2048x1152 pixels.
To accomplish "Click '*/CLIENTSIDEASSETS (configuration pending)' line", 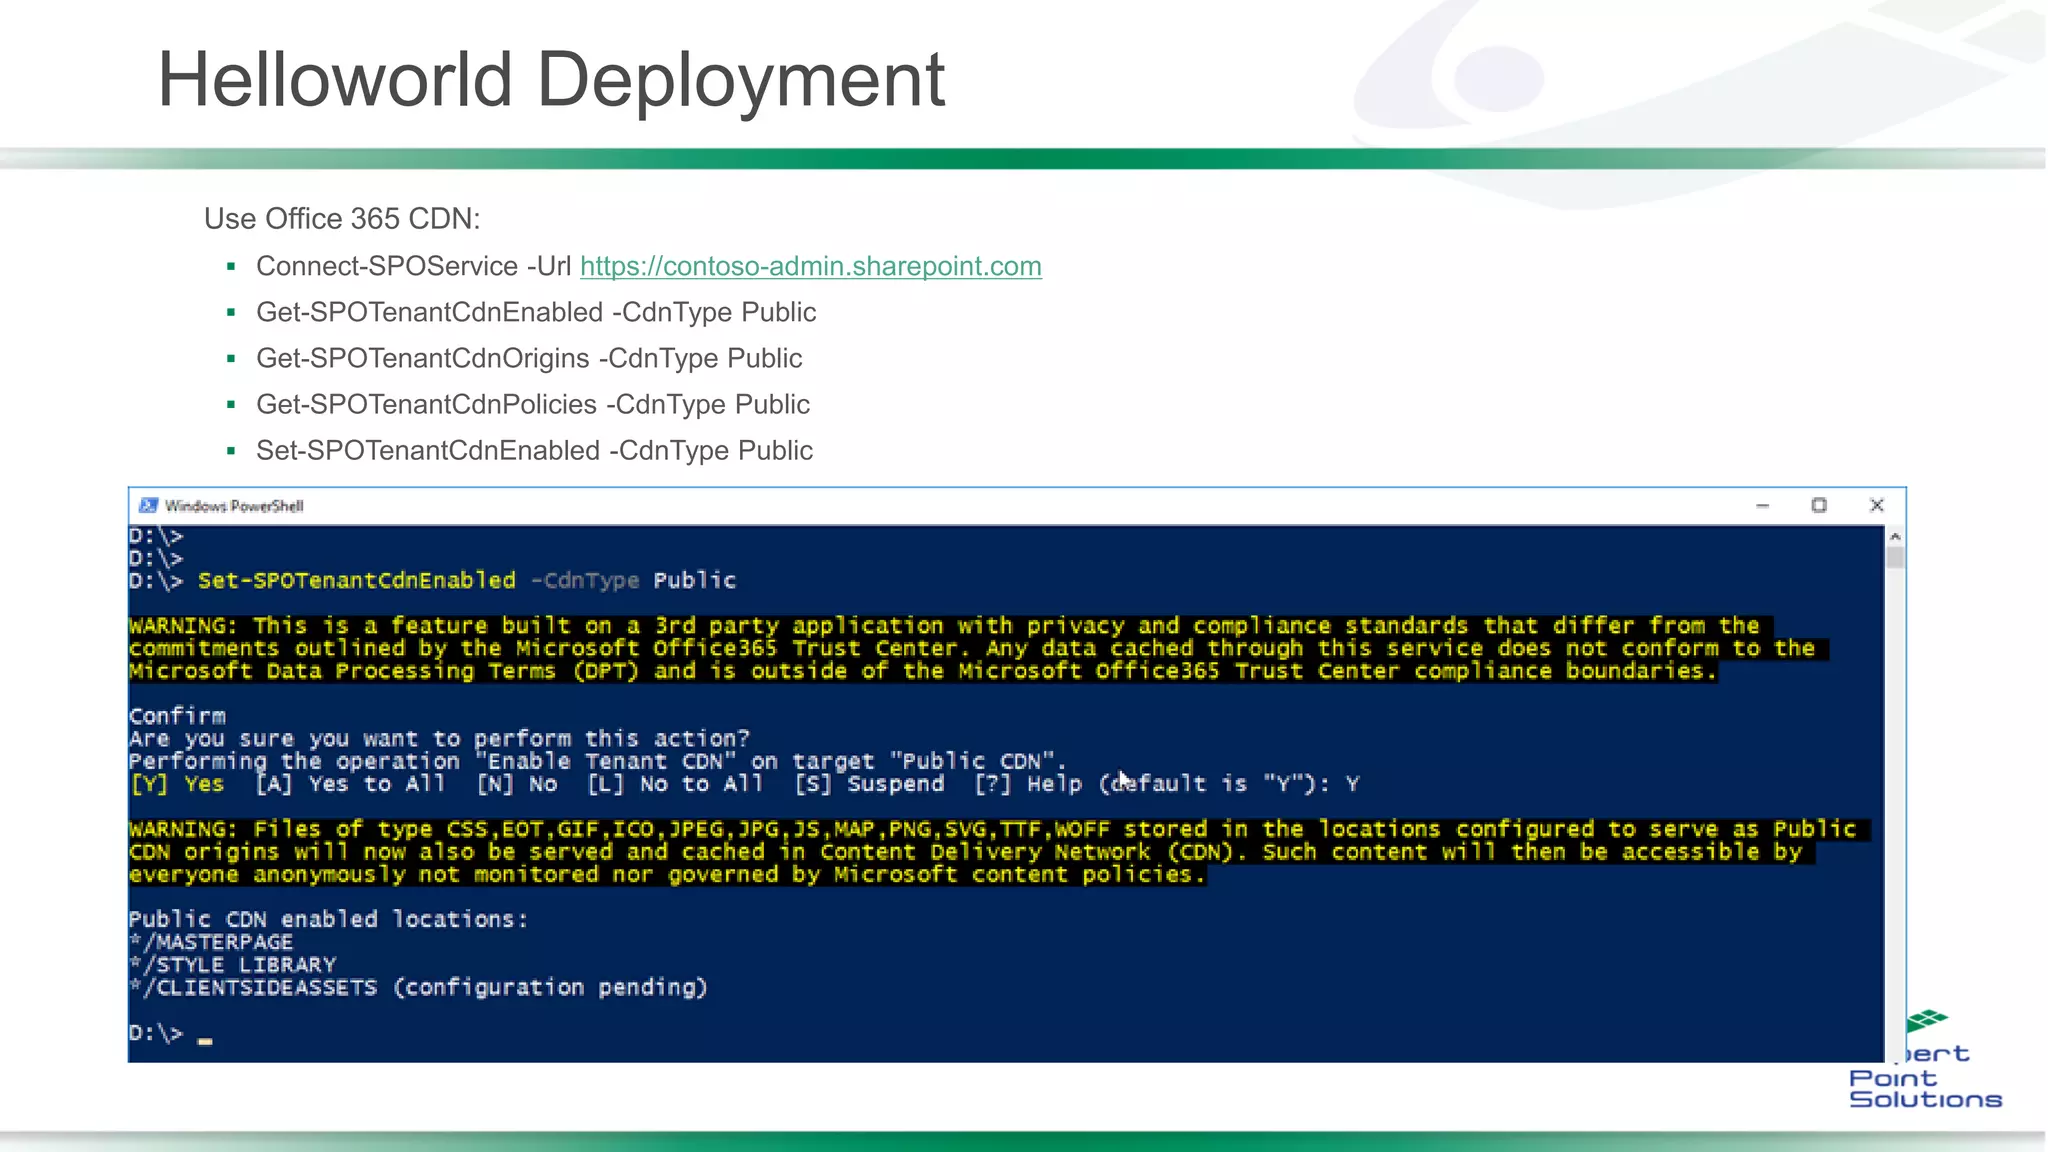I will pyautogui.click(x=418, y=988).
